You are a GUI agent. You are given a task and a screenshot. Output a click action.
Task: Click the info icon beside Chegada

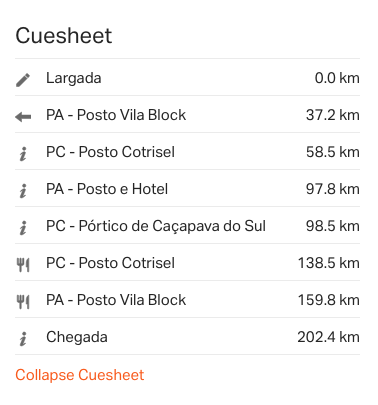point(23,339)
